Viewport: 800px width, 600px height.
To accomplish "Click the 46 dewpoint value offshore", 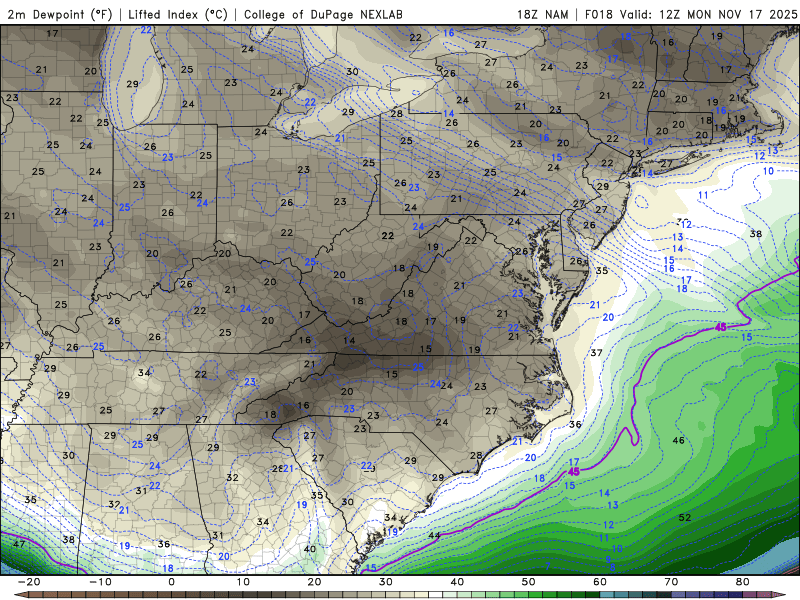I will pos(679,440).
